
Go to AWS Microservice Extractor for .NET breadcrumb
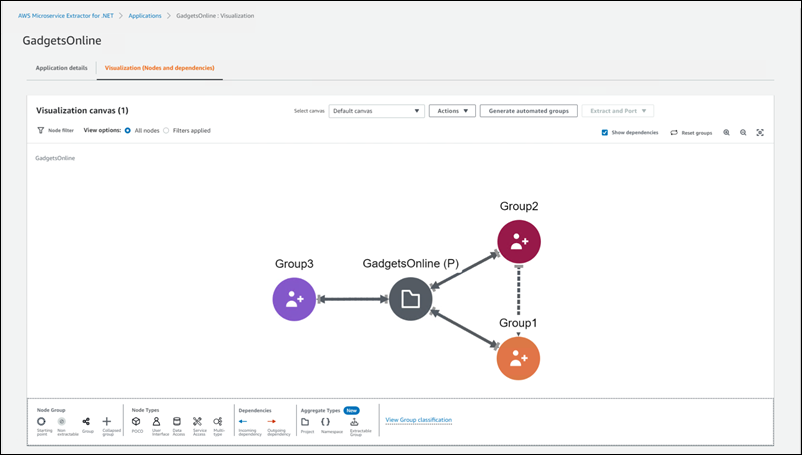click(66, 16)
